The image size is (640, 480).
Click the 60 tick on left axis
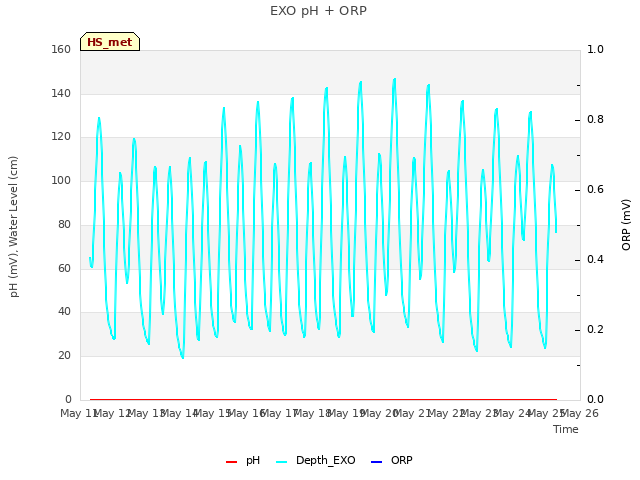[x=64, y=269]
